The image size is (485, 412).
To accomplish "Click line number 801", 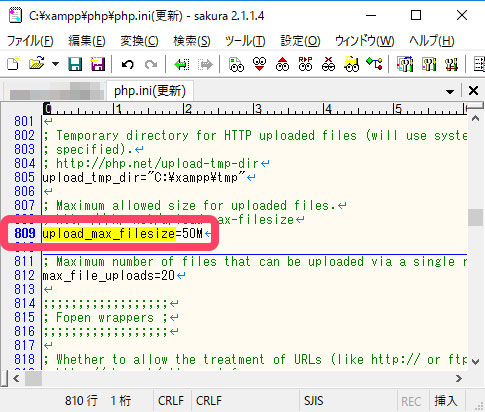I will pyautogui.click(x=24, y=121).
